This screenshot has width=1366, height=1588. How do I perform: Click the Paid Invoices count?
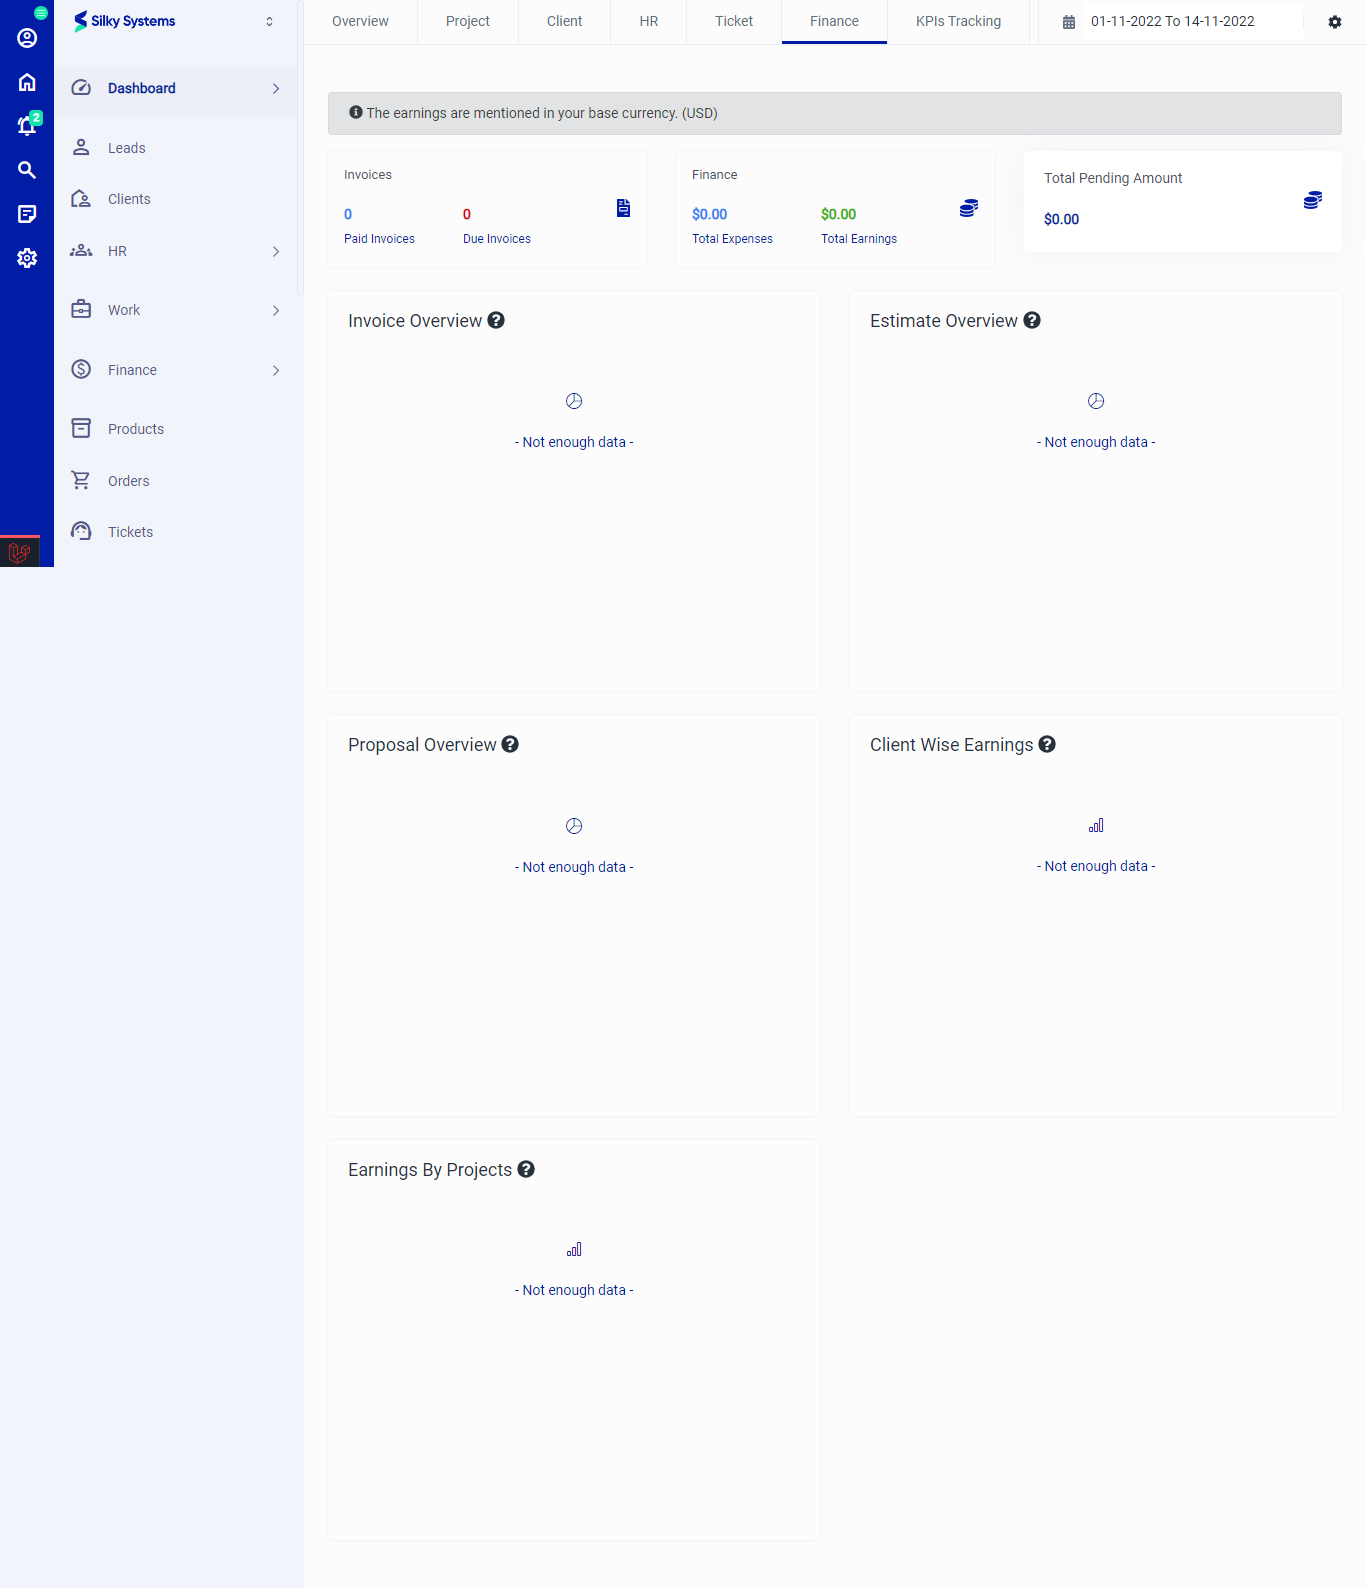[x=348, y=214]
